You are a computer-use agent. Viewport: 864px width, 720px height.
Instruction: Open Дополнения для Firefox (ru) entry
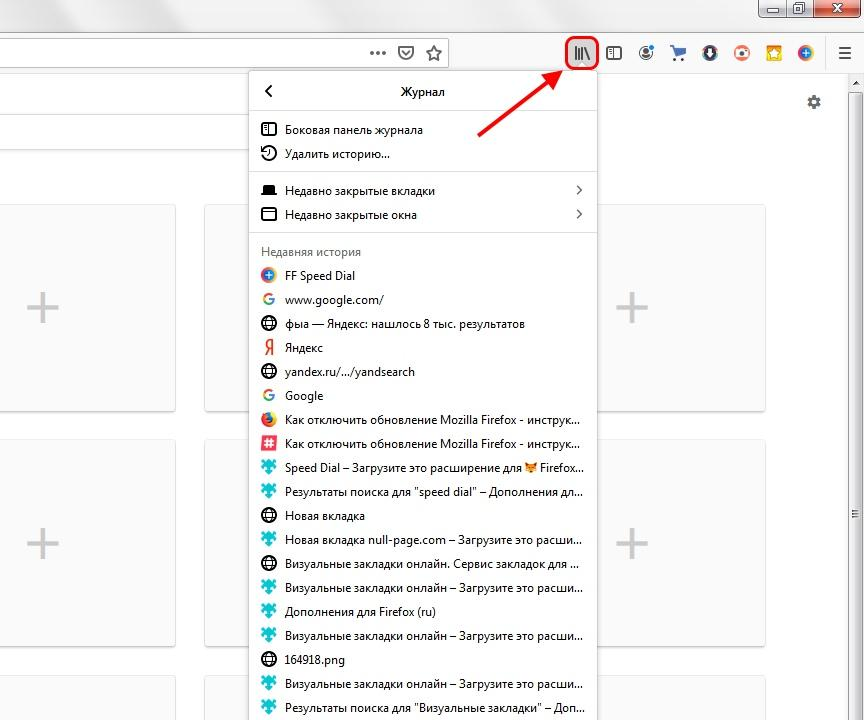423,611
